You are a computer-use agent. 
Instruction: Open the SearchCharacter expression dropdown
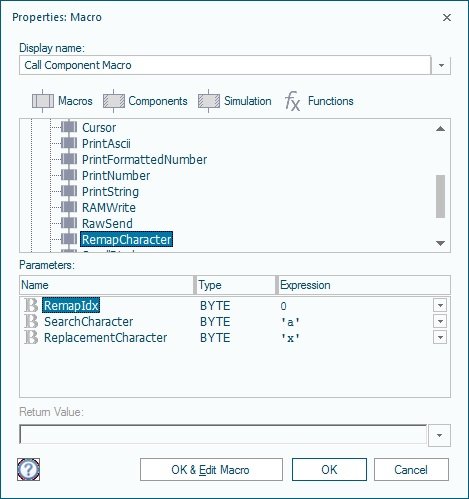(x=440, y=321)
